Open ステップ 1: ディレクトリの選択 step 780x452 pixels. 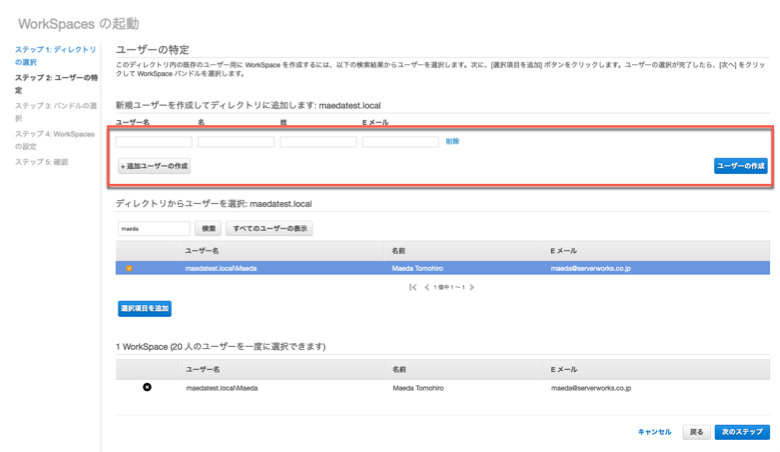(56, 55)
